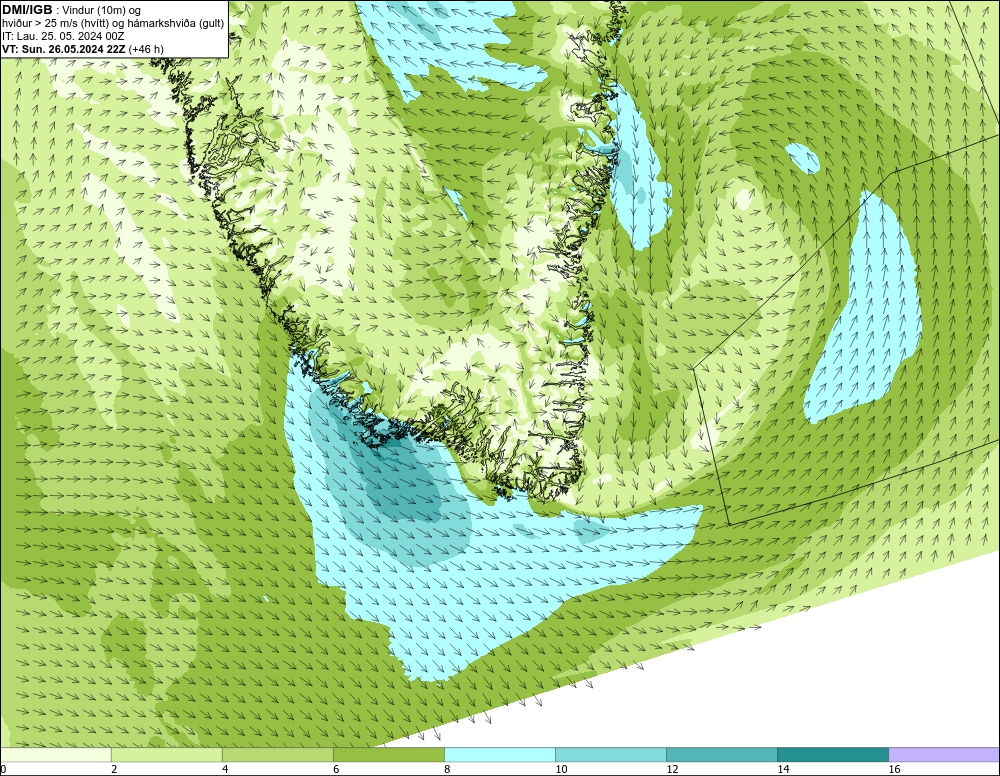Click the 12–14 m/s medium teal legend swatch
The width and height of the screenshot is (1000, 776).
coord(722,755)
